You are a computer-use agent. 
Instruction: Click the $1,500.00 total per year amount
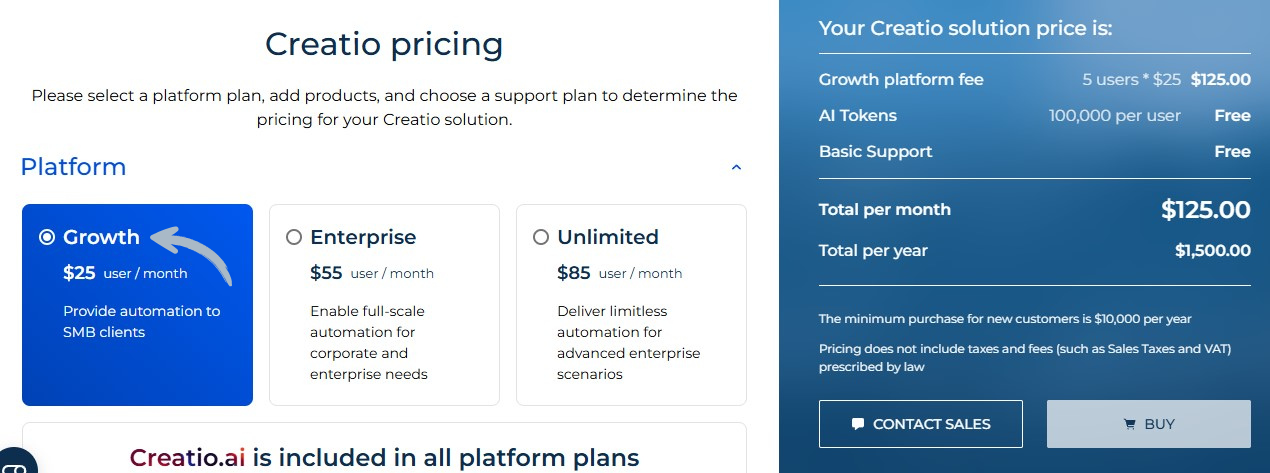tap(1212, 250)
